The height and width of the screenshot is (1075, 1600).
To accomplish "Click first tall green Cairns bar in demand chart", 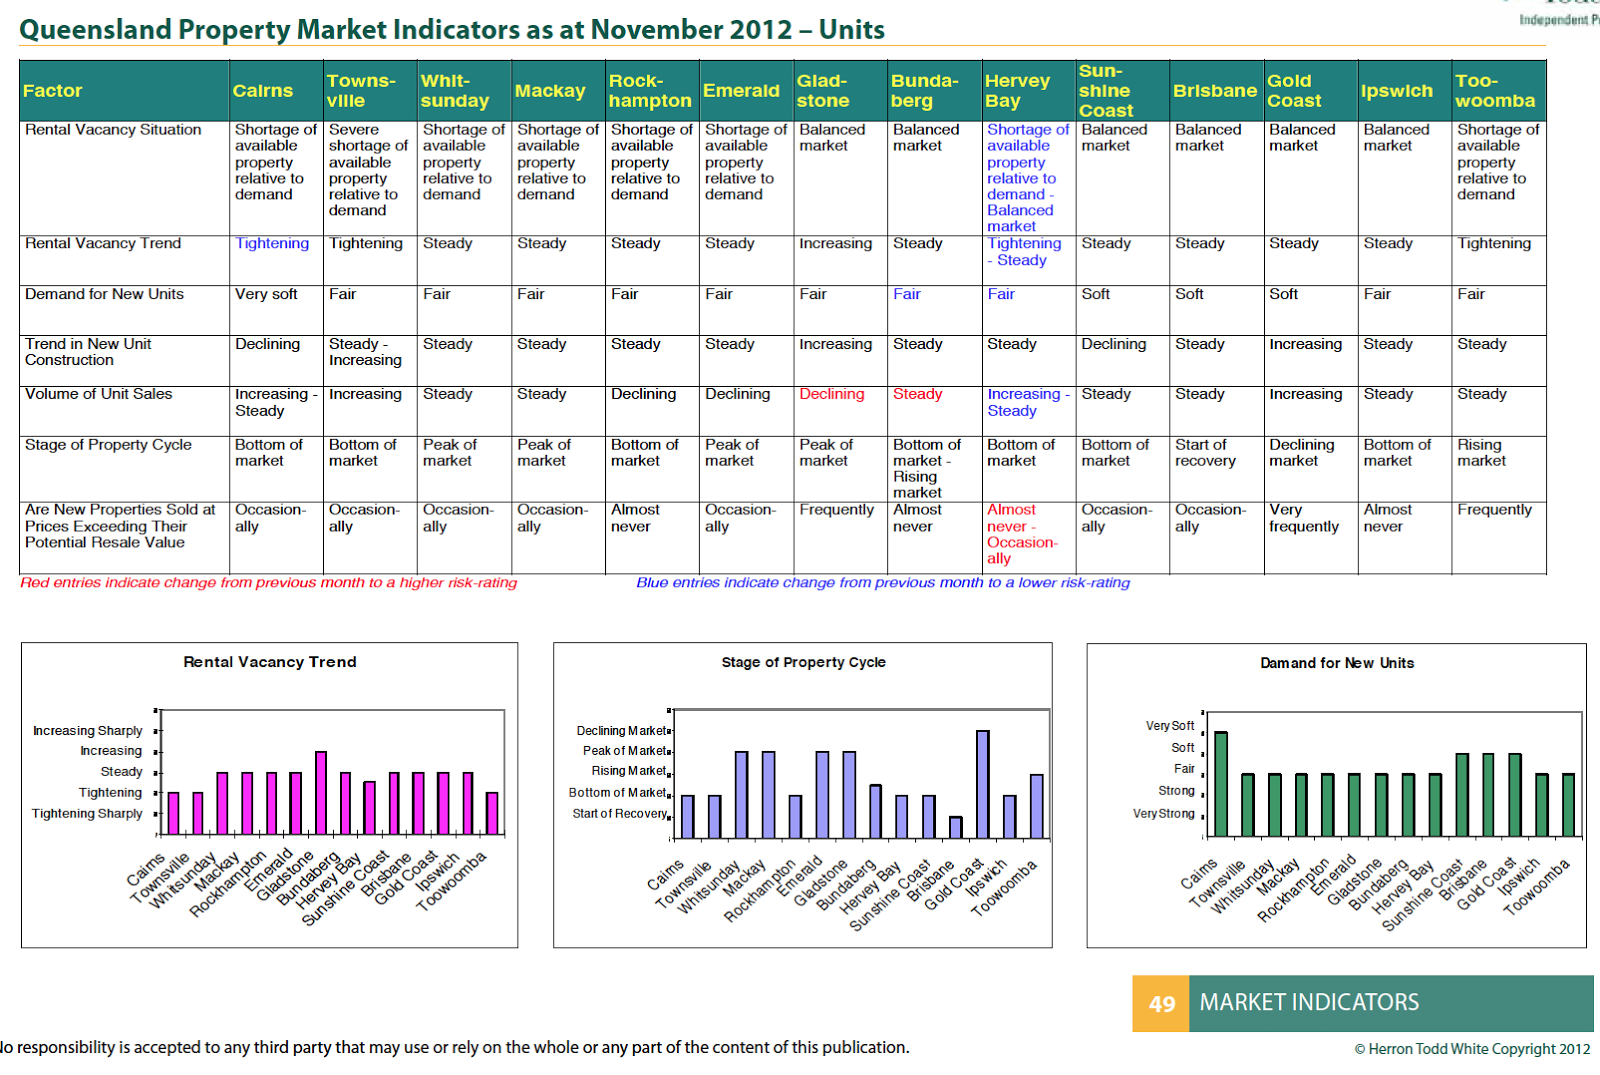I will [x=1221, y=784].
